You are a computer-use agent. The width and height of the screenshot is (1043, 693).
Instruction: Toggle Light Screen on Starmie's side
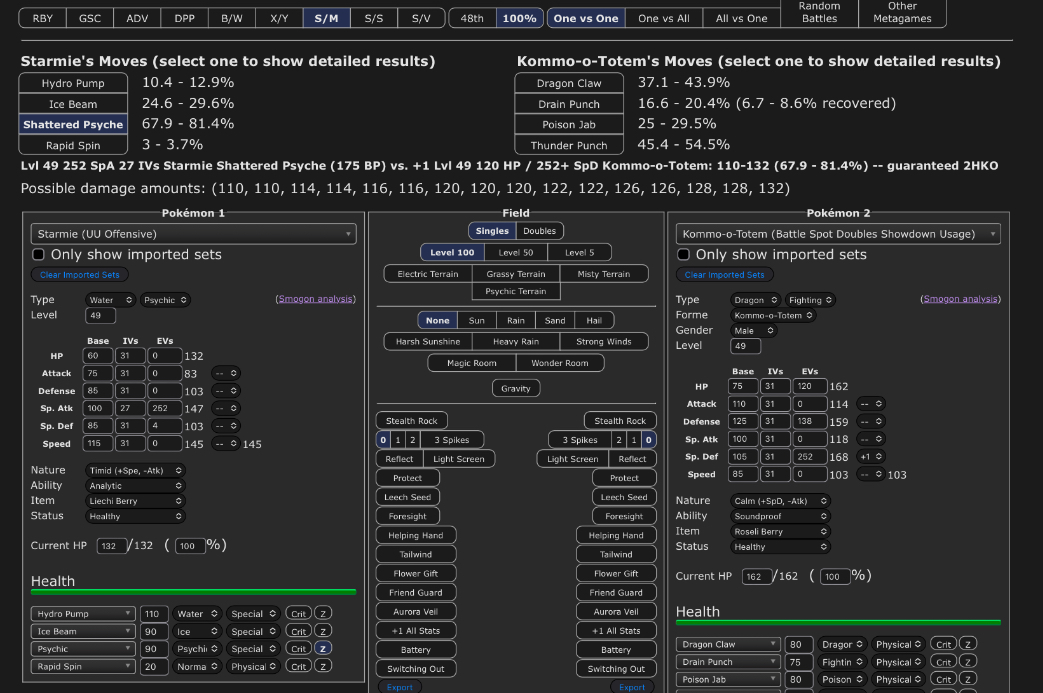tap(458, 459)
